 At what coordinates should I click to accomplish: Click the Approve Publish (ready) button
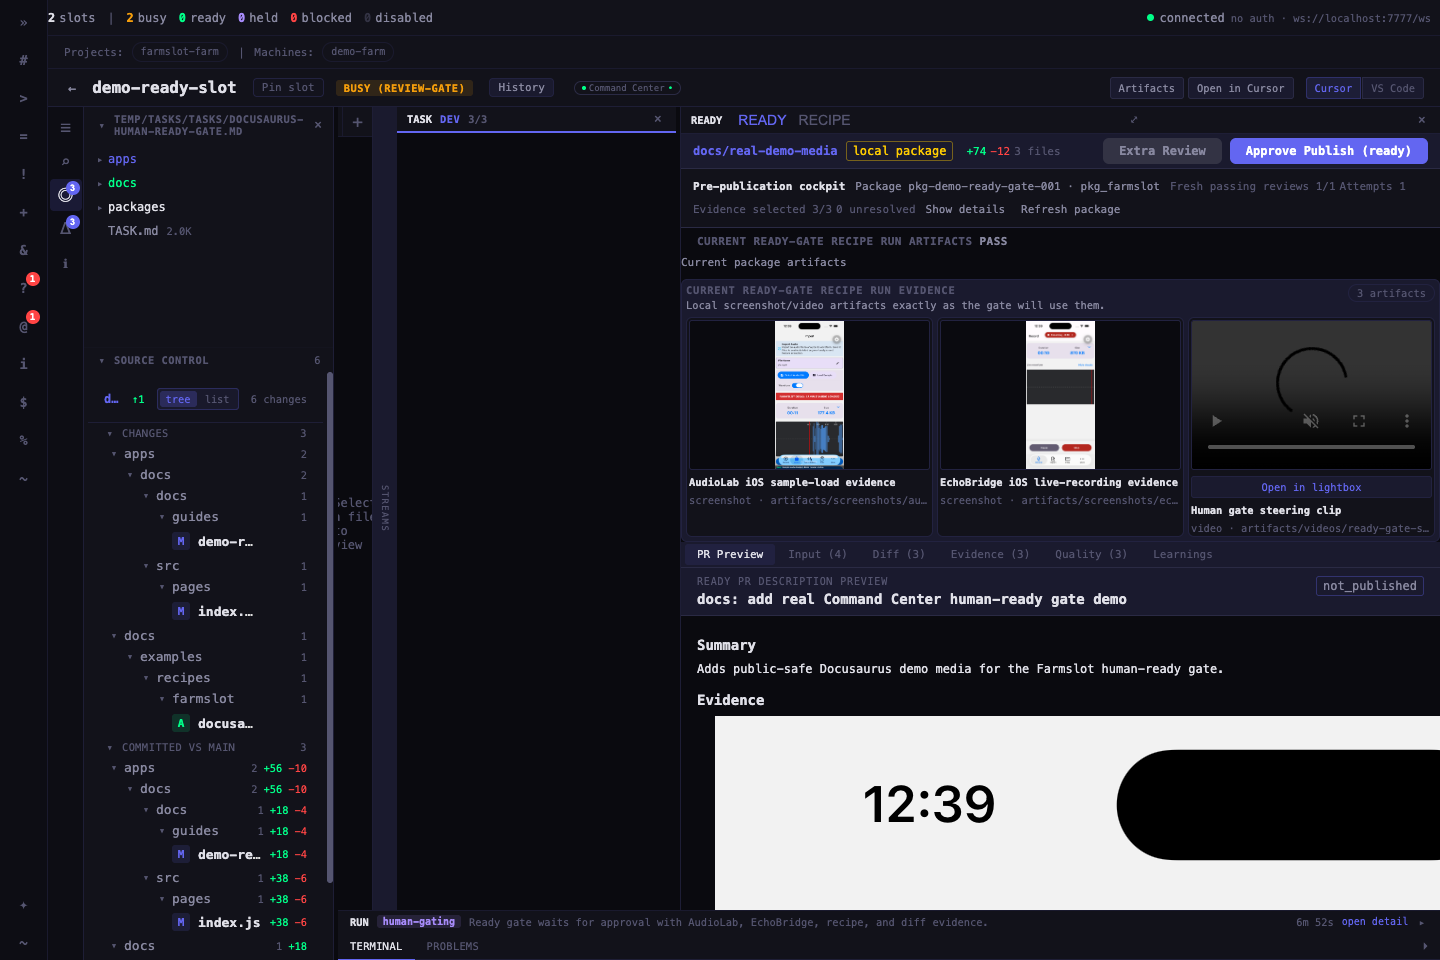tap(1328, 151)
